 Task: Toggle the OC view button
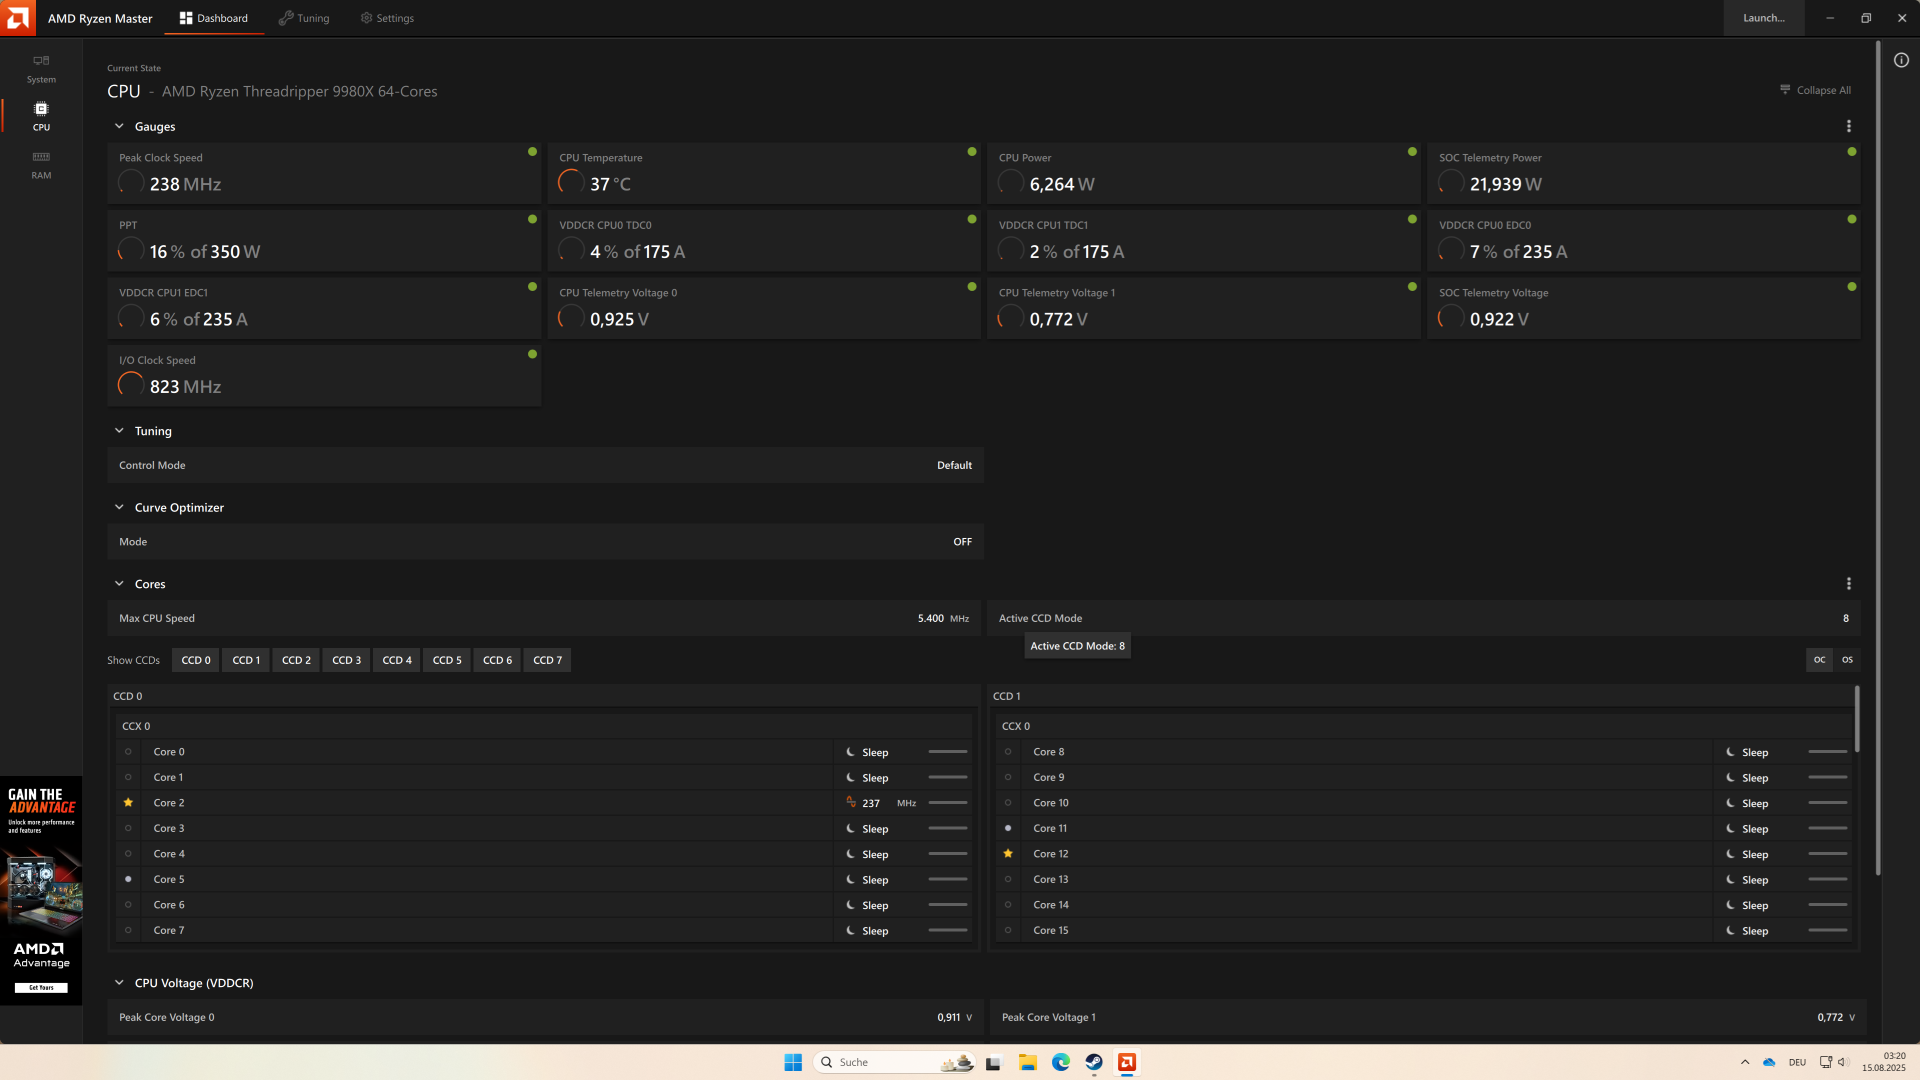(1819, 660)
